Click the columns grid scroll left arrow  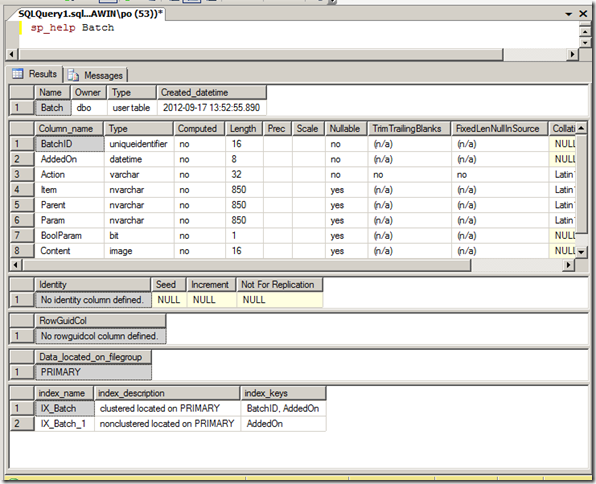(x=16, y=265)
